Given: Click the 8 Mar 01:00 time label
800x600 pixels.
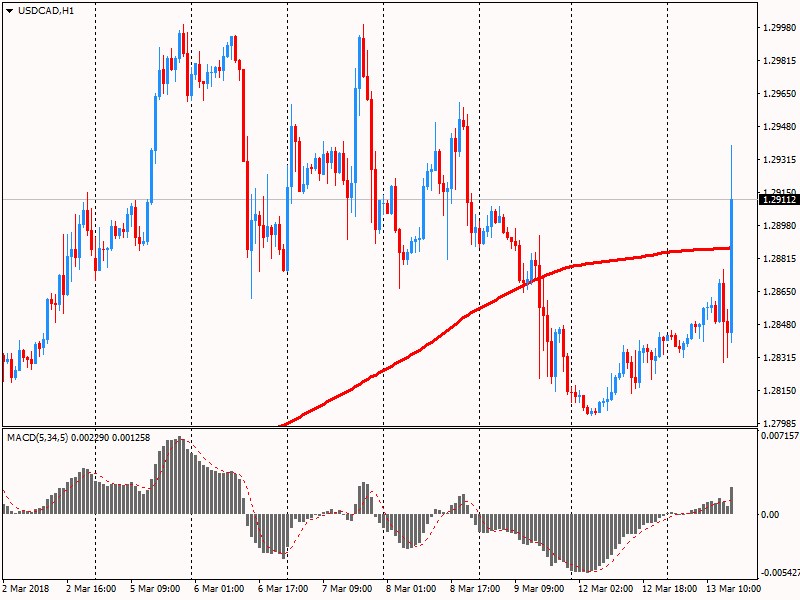Looking at the screenshot, I should tap(411, 589).
